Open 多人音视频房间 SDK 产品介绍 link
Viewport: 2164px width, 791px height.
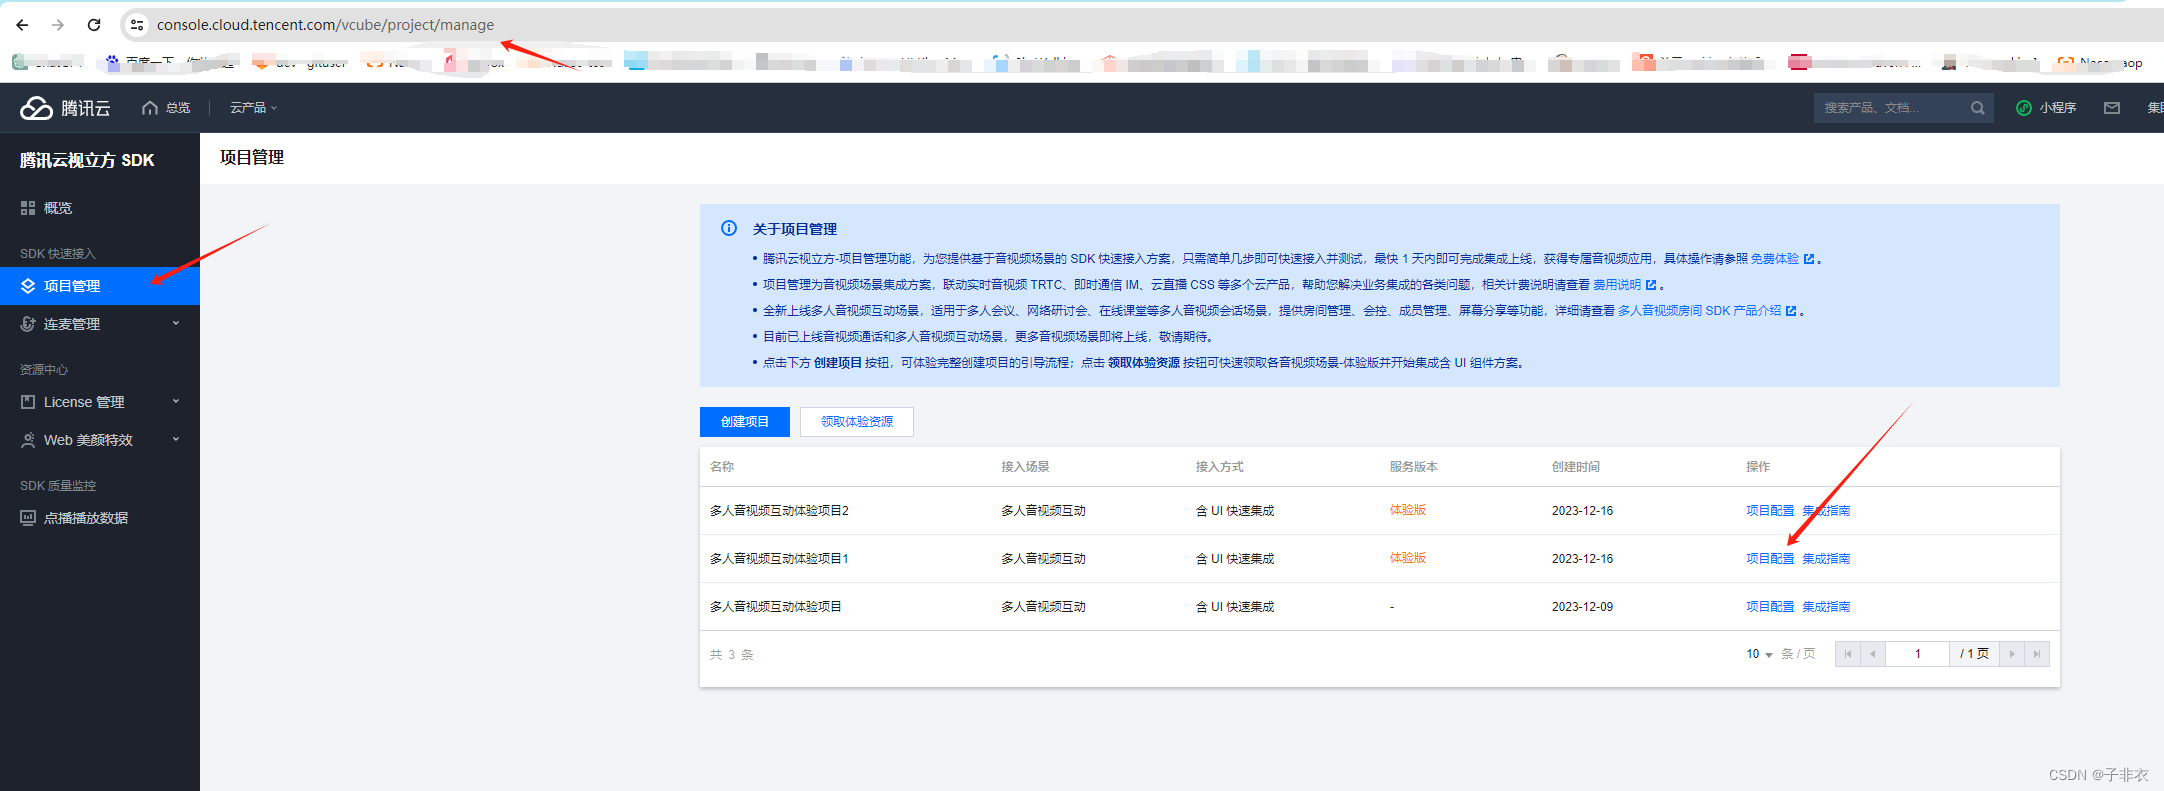(x=1707, y=311)
